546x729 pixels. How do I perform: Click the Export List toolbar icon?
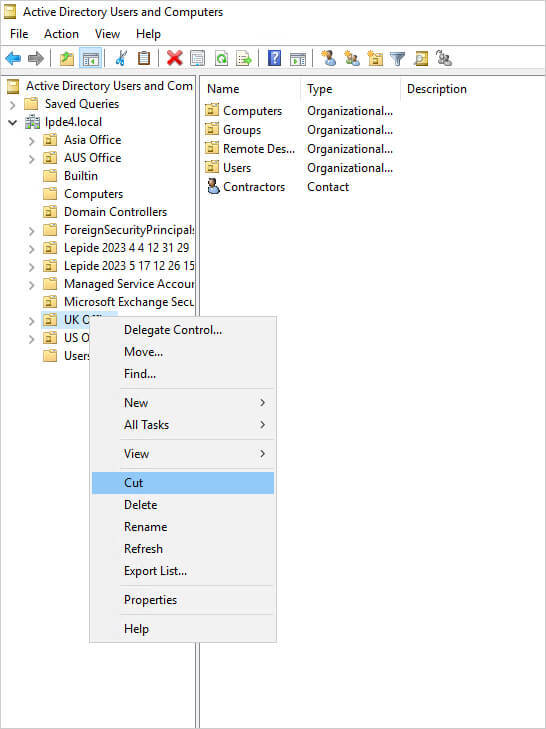pyautogui.click(x=244, y=59)
